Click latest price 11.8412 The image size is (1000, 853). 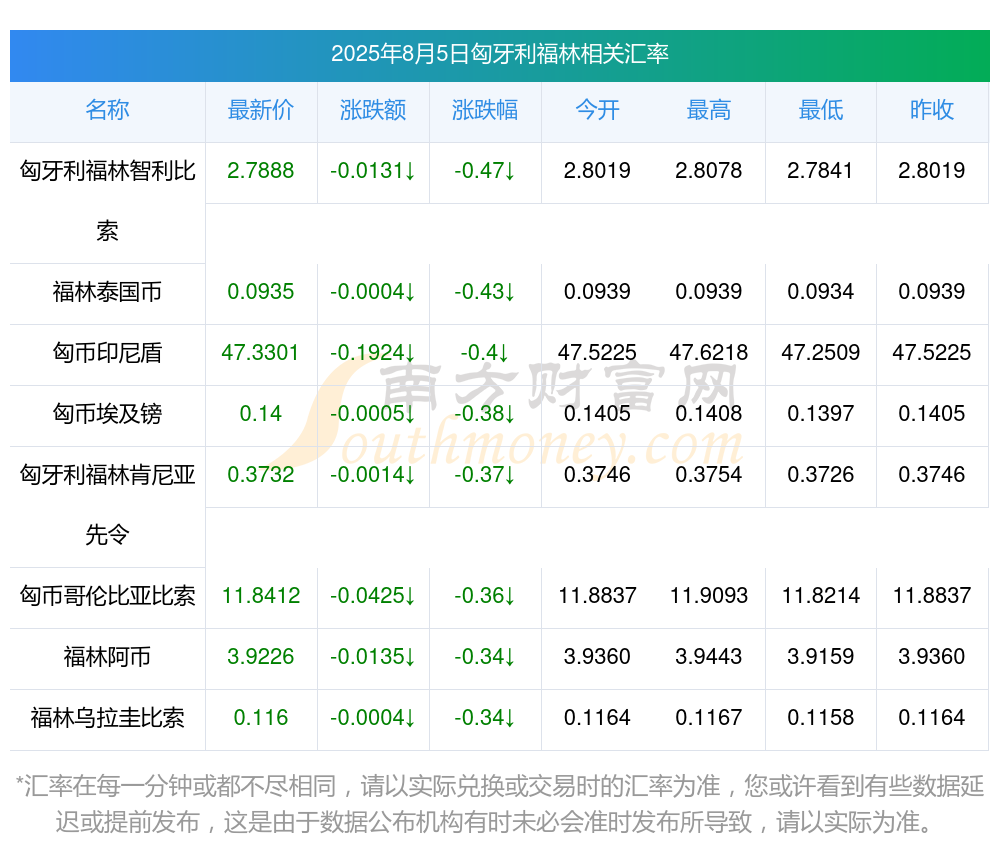pyautogui.click(x=261, y=595)
